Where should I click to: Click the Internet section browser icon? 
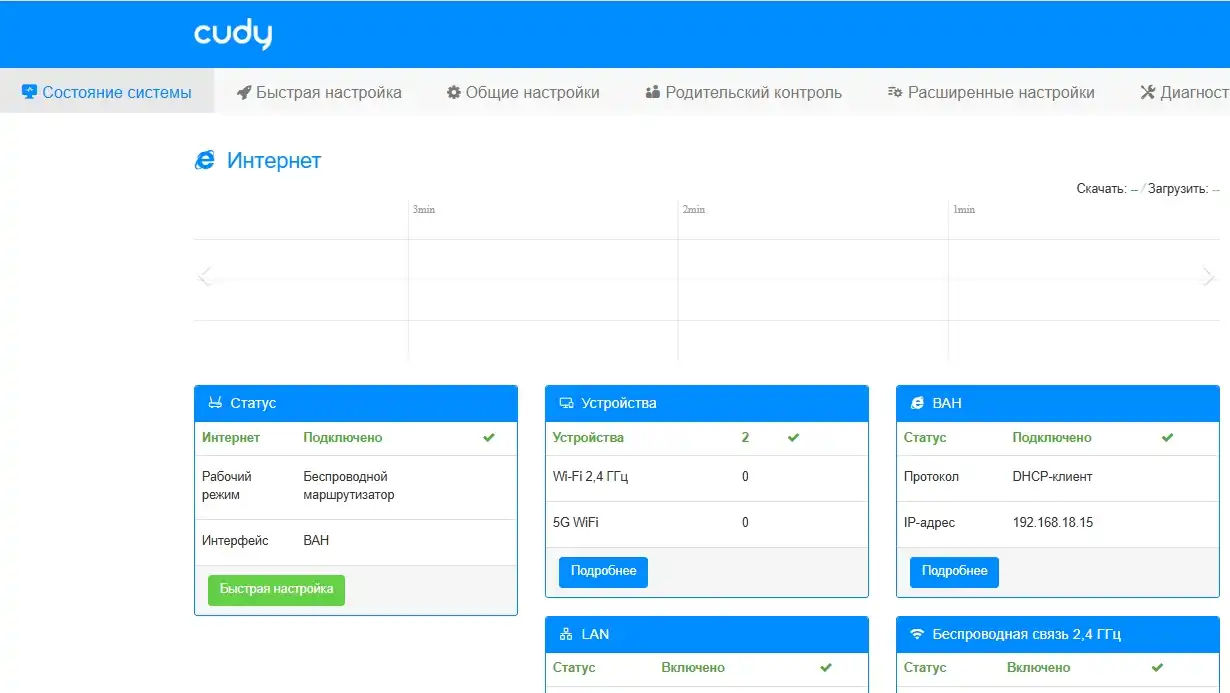coord(205,160)
